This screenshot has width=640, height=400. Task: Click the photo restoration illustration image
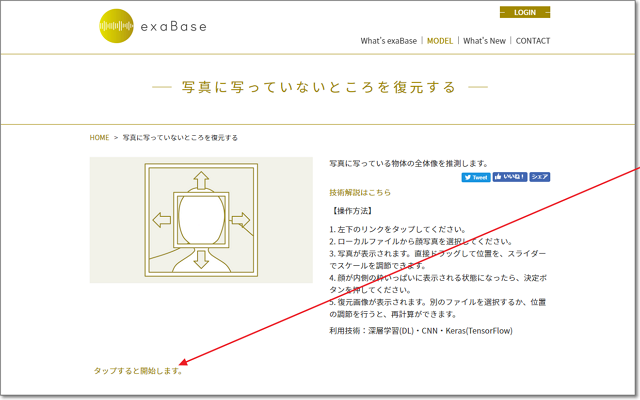point(200,220)
